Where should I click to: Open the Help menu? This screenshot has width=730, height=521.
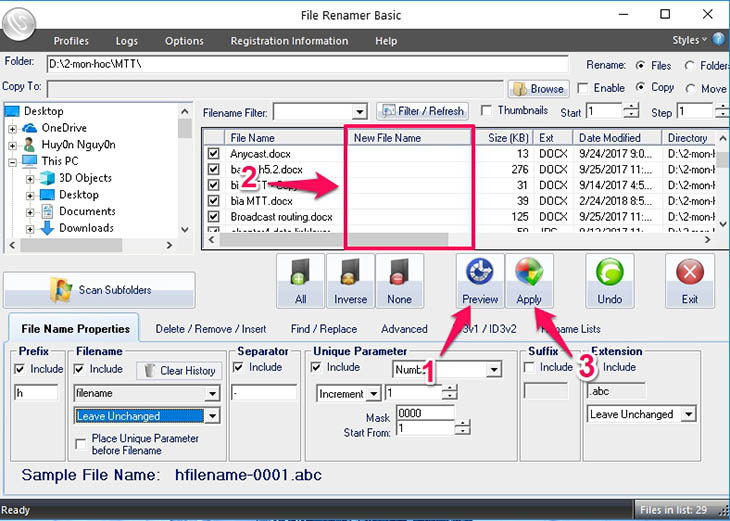coord(386,41)
